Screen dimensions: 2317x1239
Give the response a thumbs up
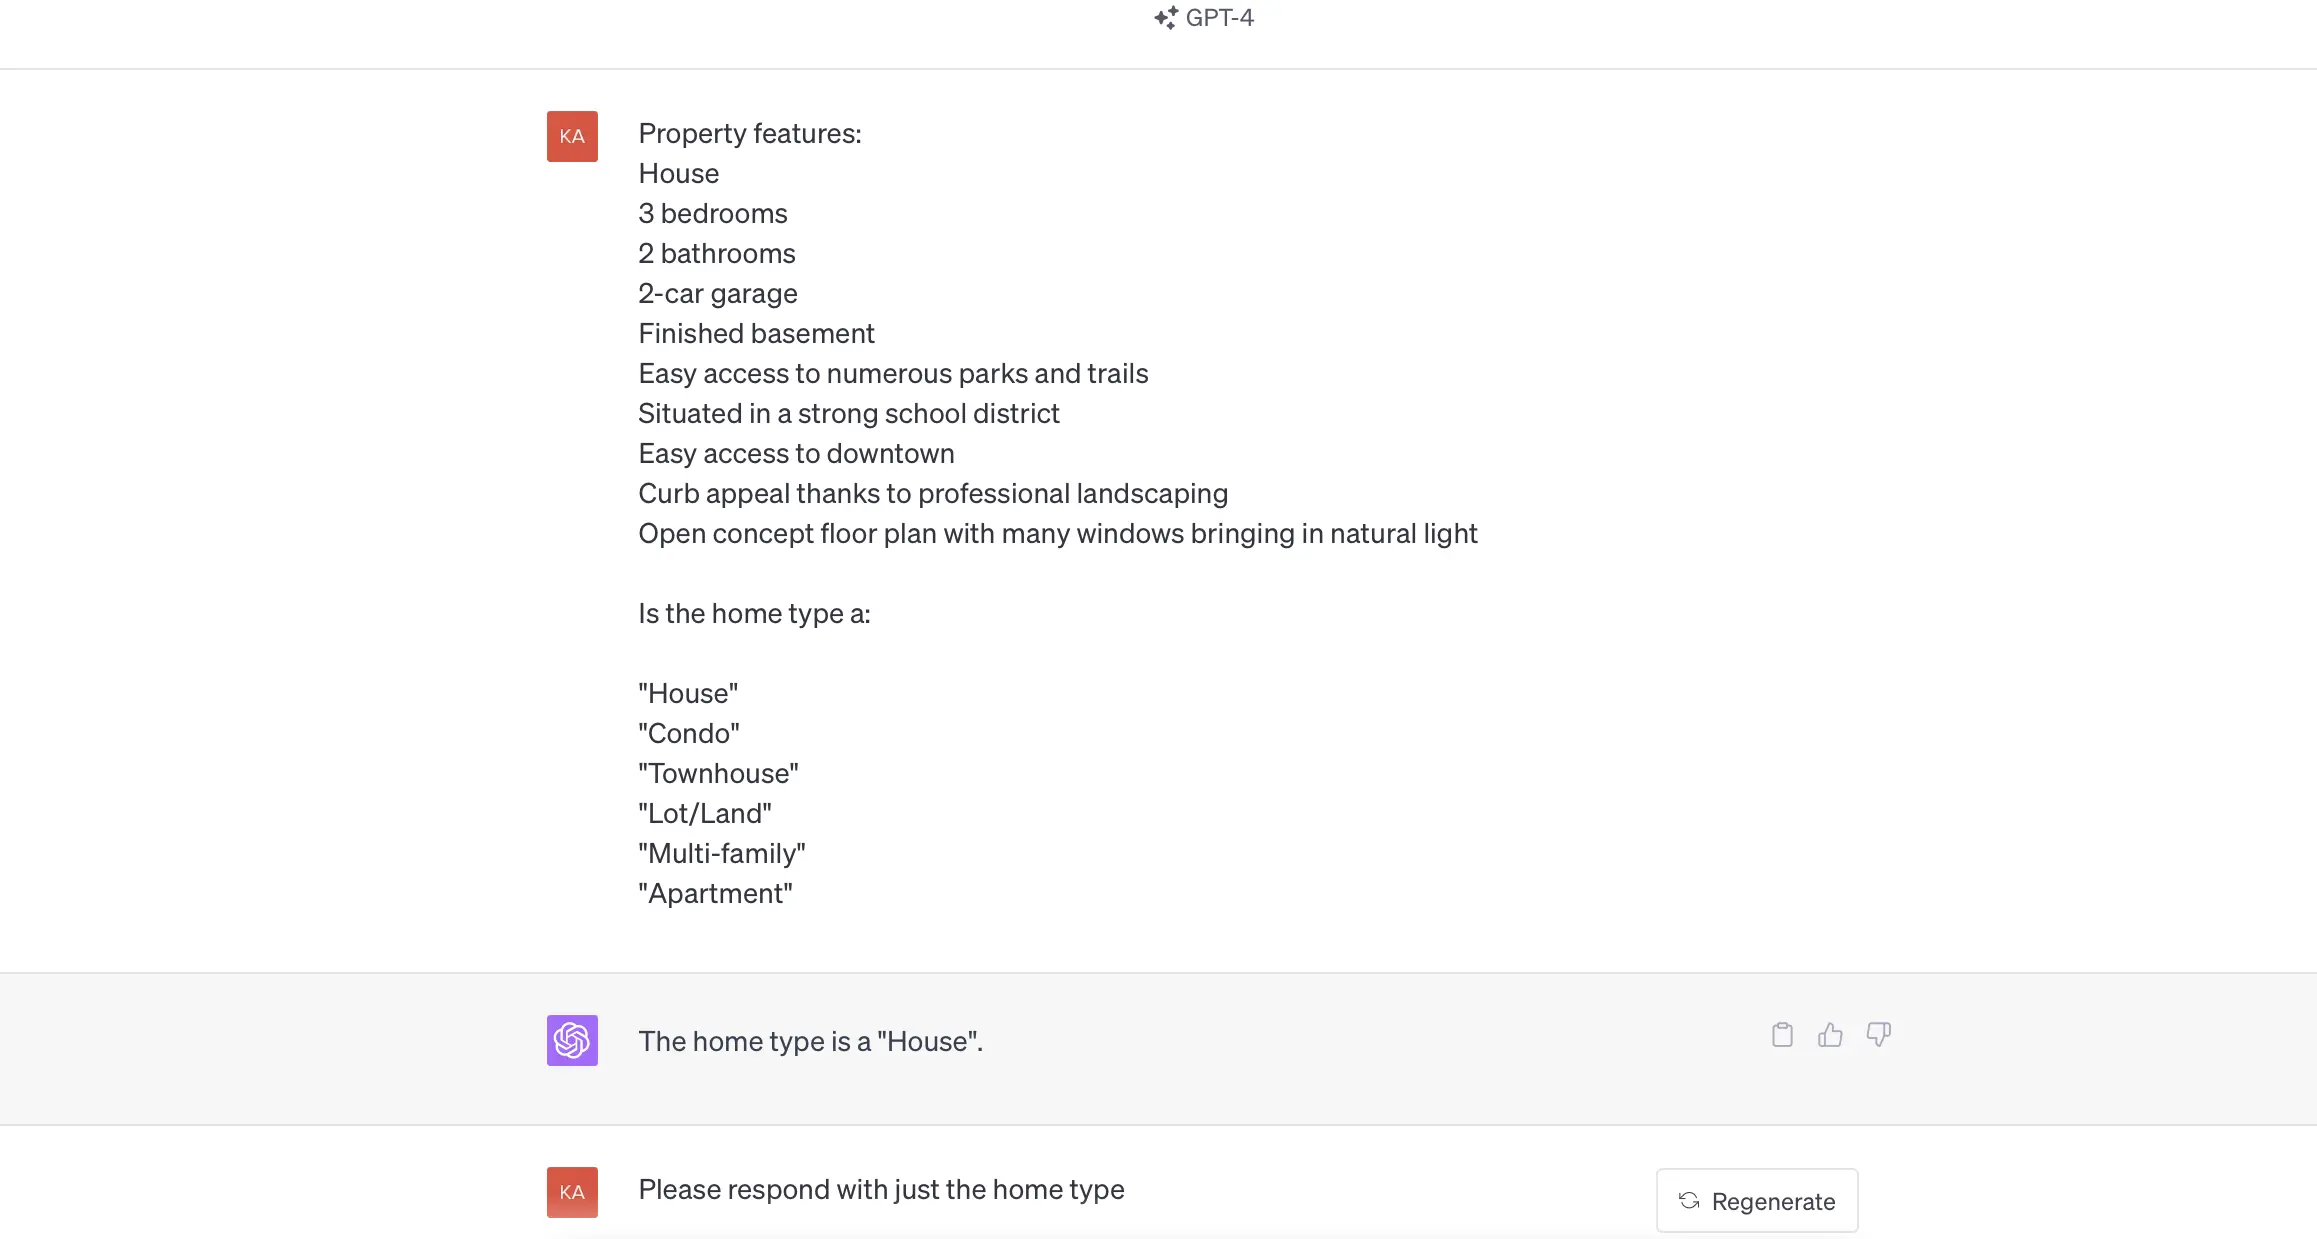tap(1830, 1035)
